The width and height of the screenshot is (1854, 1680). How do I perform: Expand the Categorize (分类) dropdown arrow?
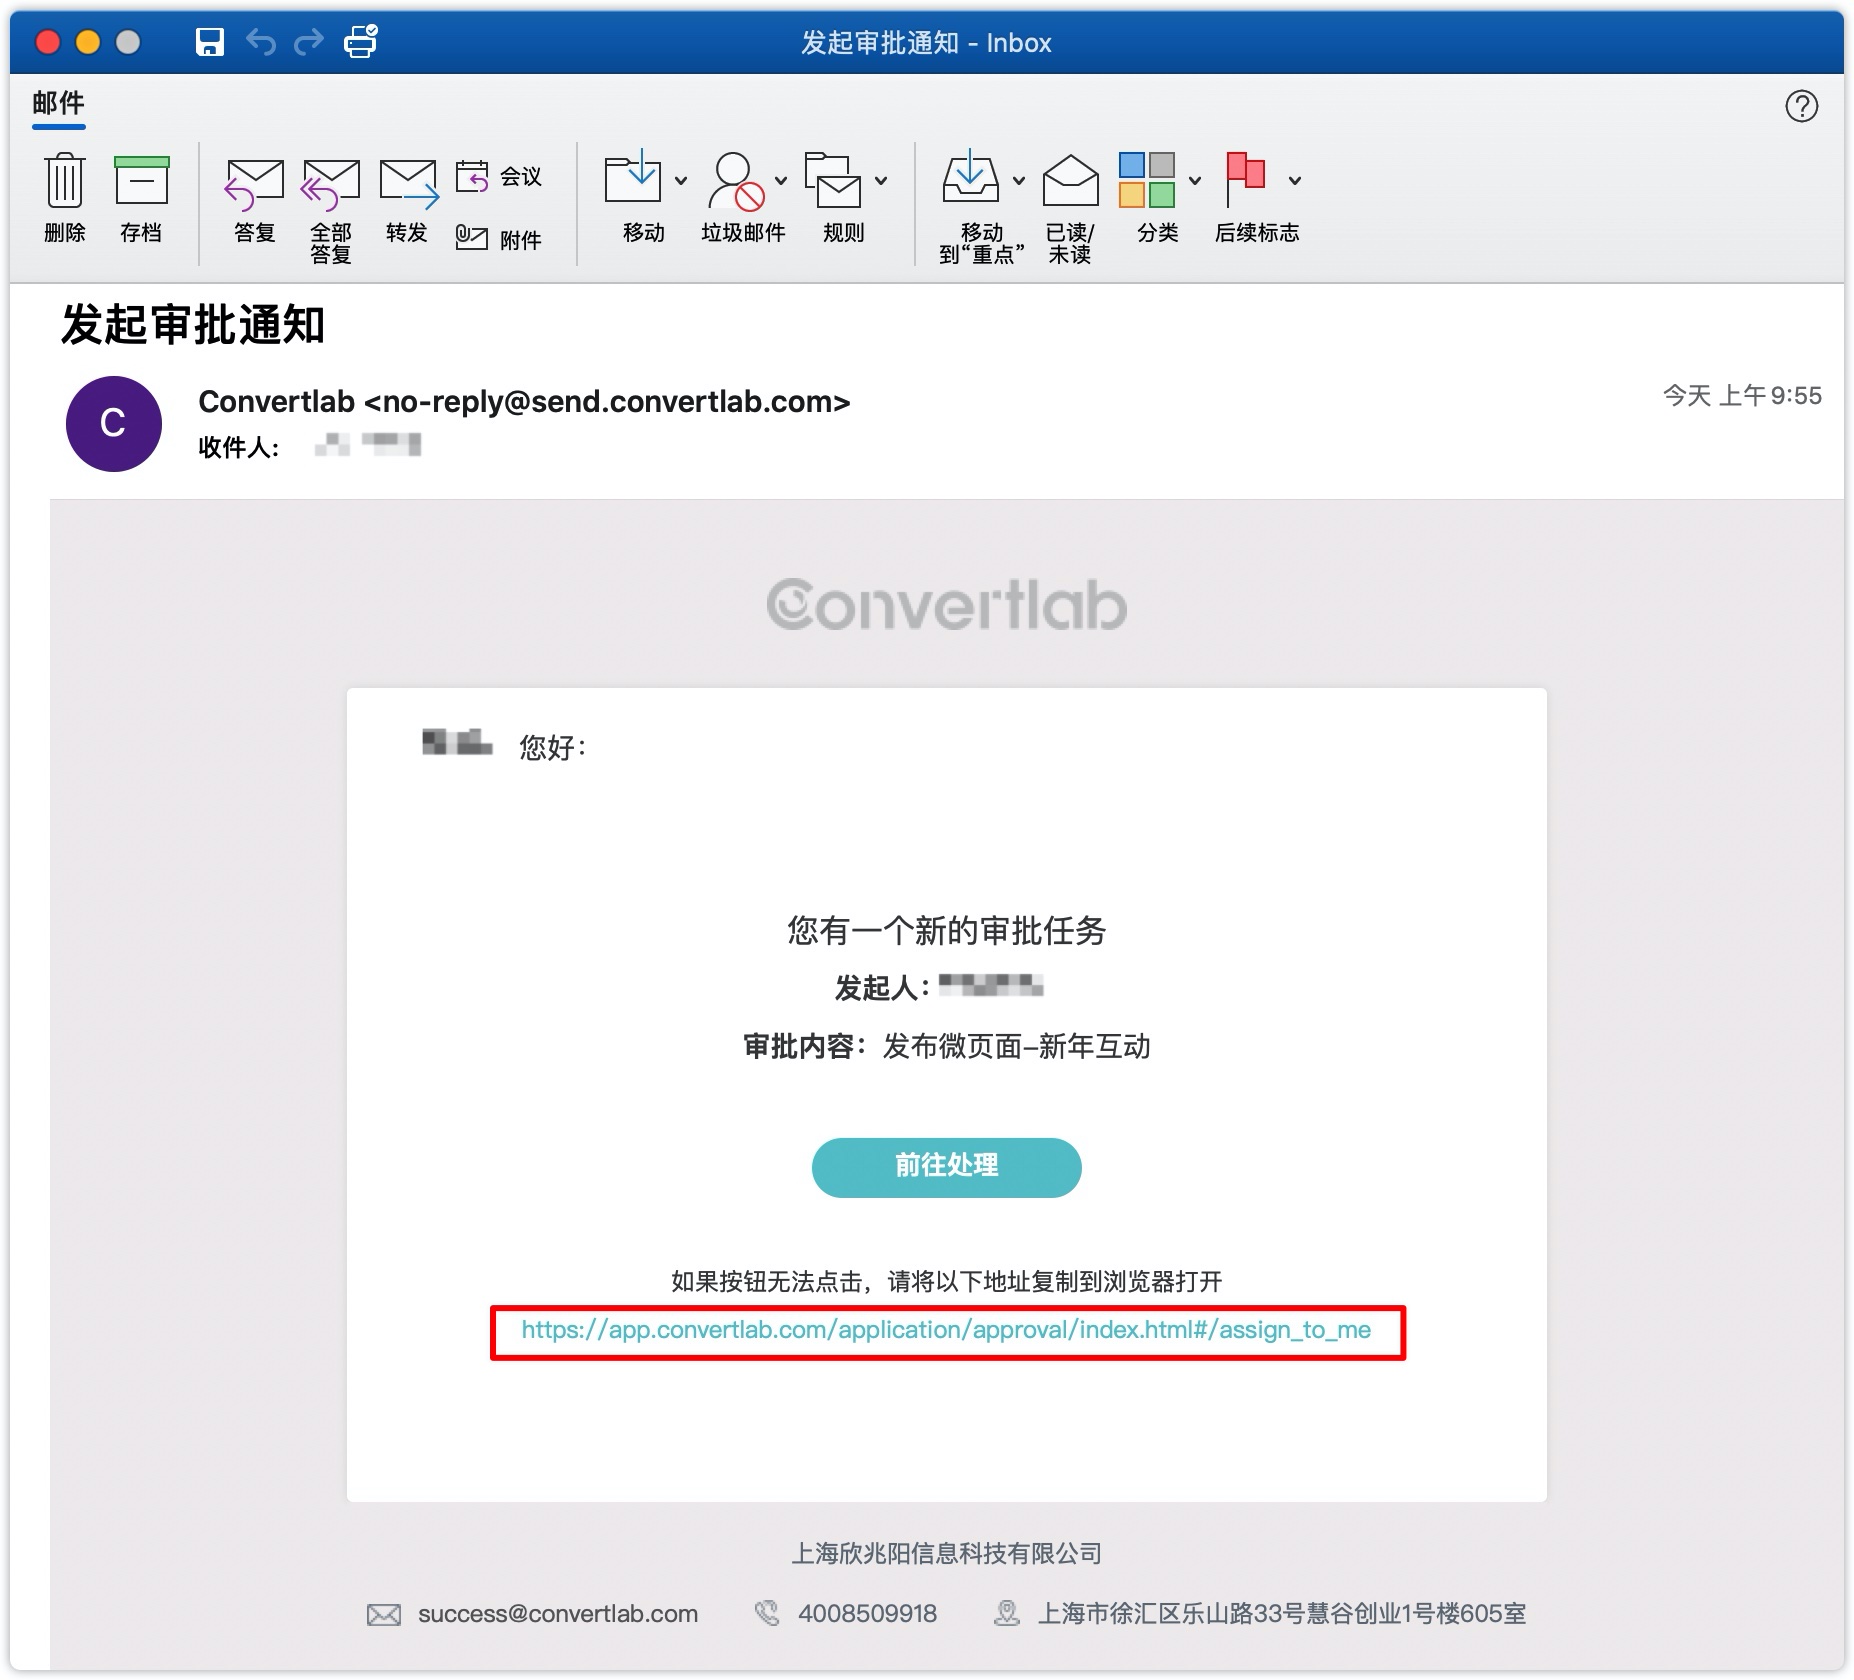click(1195, 181)
